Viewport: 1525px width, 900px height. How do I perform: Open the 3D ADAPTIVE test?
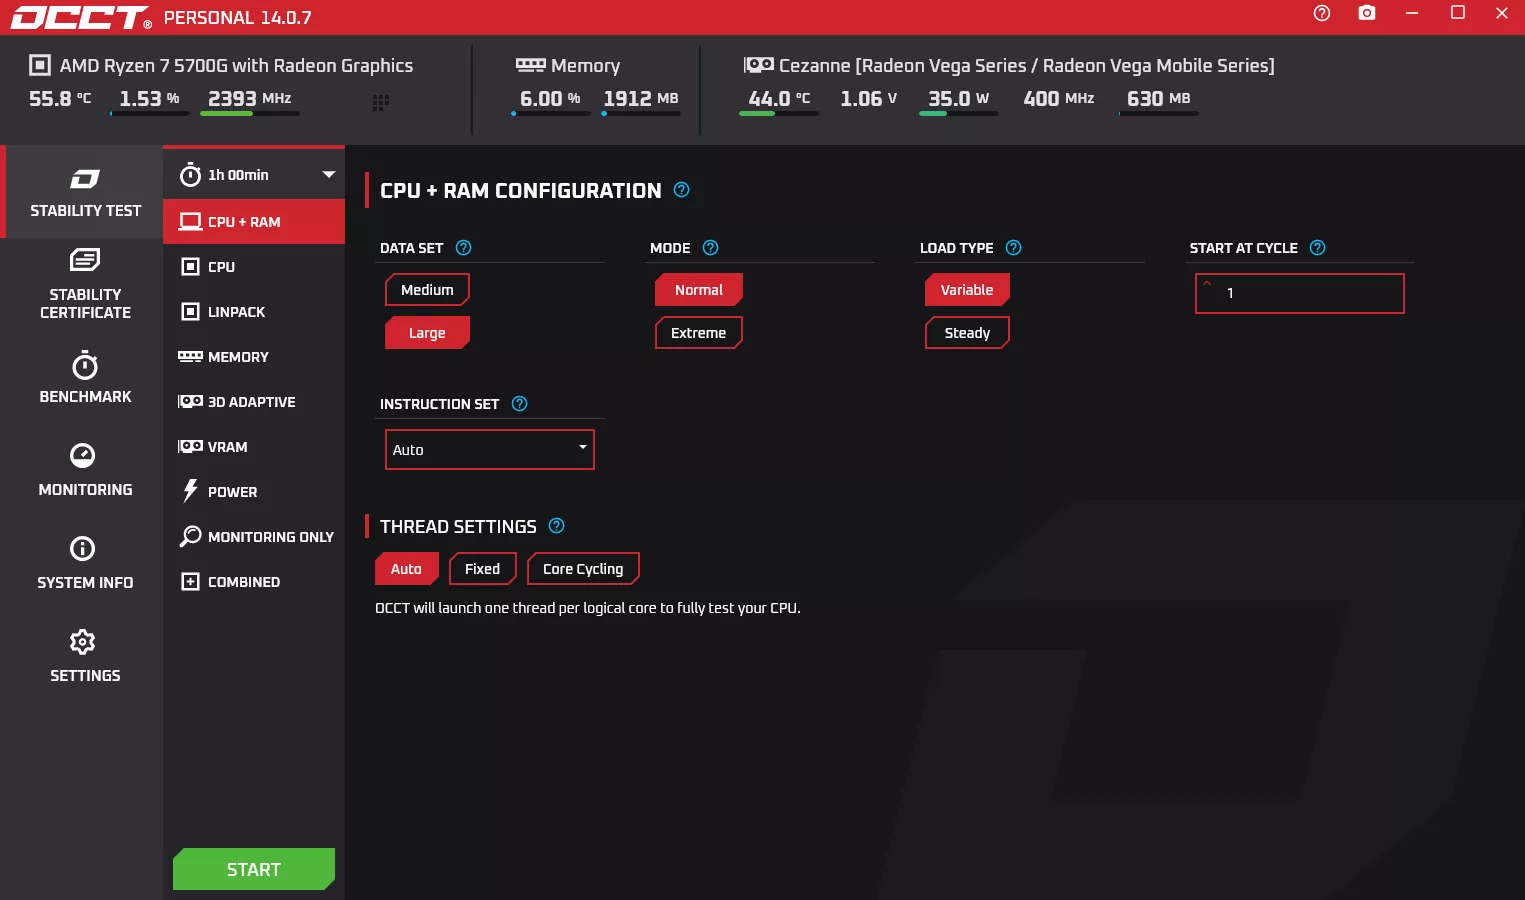[x=254, y=402]
